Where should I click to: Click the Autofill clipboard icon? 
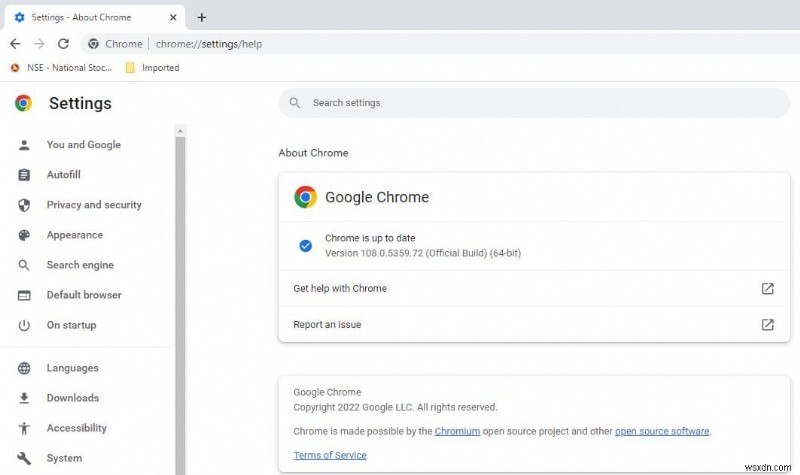[24, 175]
